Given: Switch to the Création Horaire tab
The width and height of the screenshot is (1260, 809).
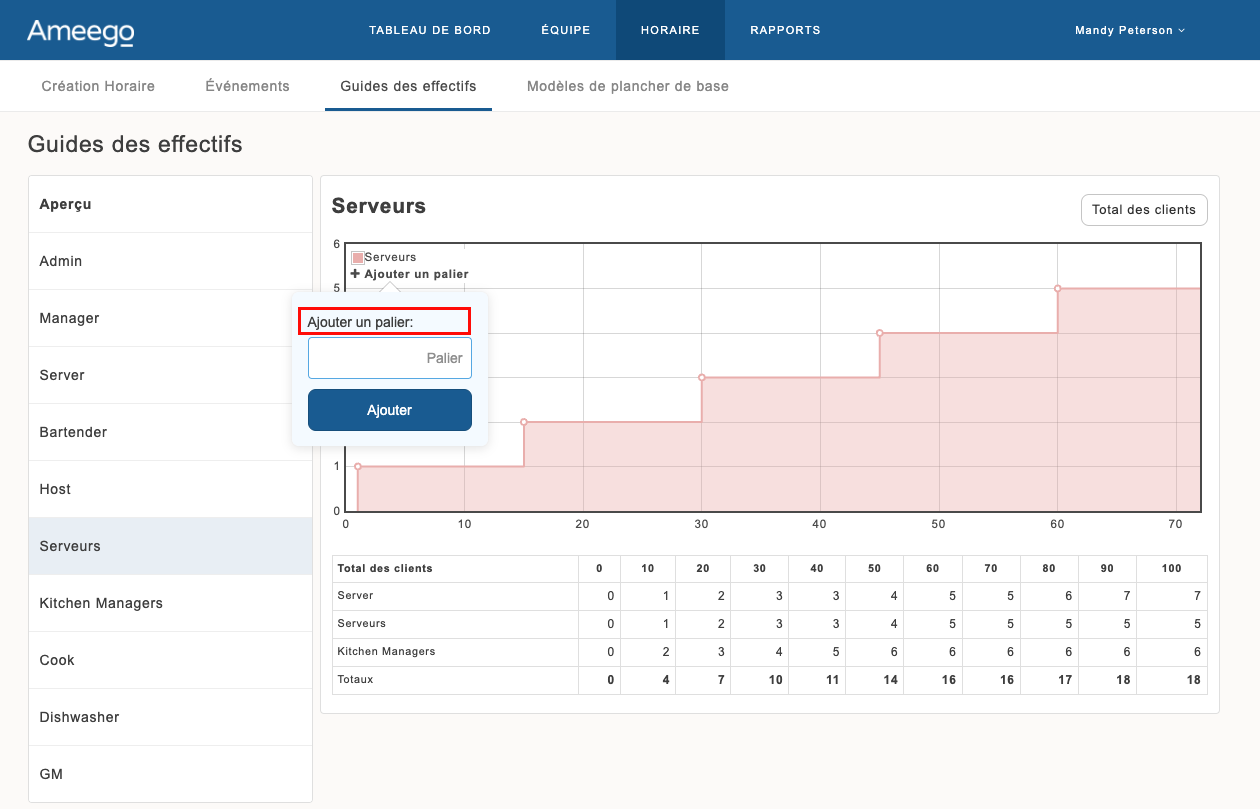Looking at the screenshot, I should (98, 86).
